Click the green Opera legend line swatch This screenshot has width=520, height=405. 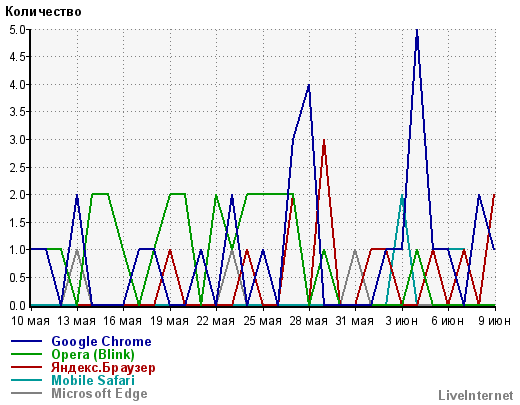(x=27, y=354)
